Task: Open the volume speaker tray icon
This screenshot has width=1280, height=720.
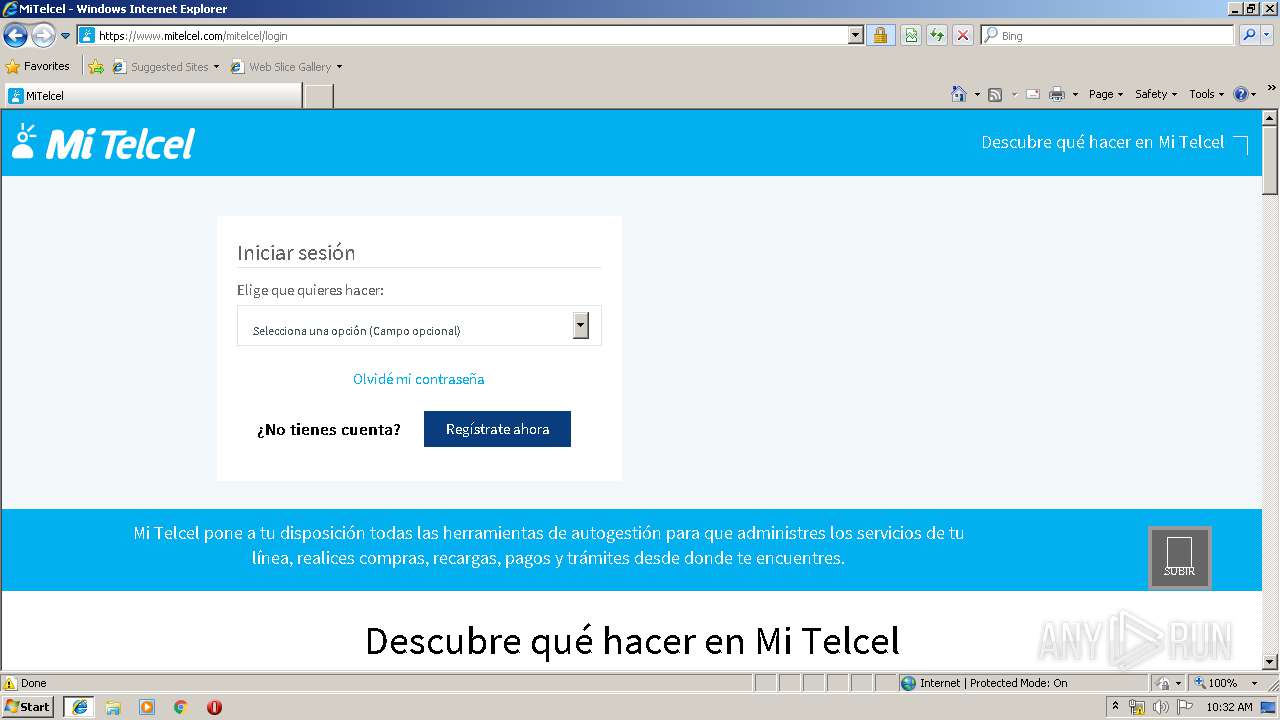Action: click(1161, 707)
